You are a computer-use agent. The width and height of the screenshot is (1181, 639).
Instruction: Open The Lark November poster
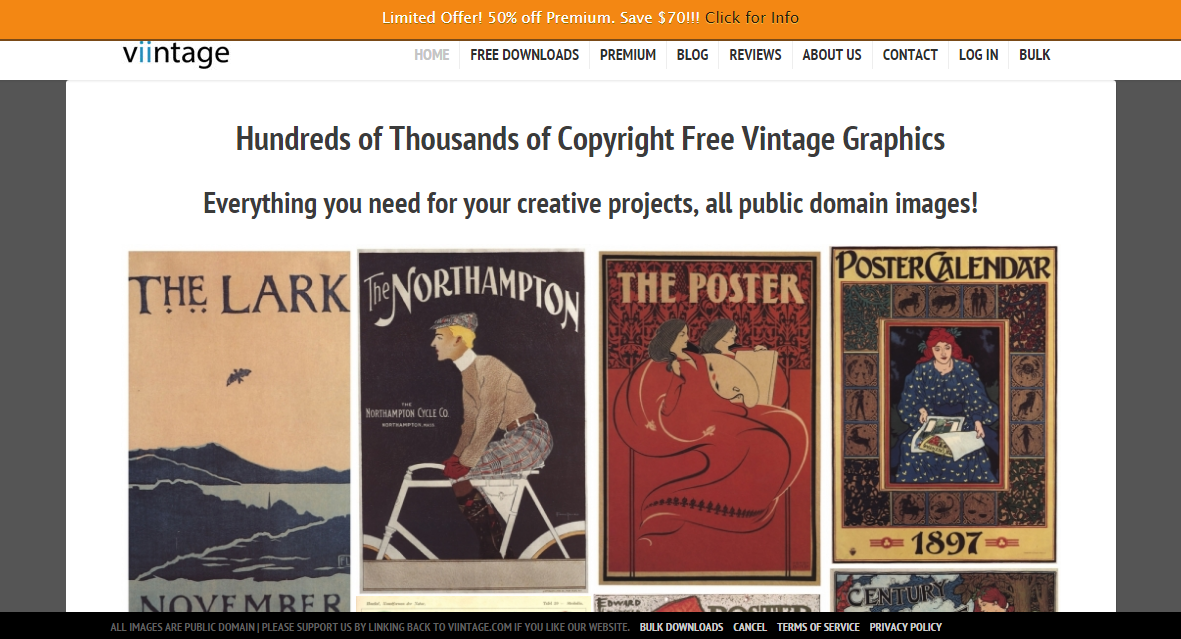click(x=239, y=430)
